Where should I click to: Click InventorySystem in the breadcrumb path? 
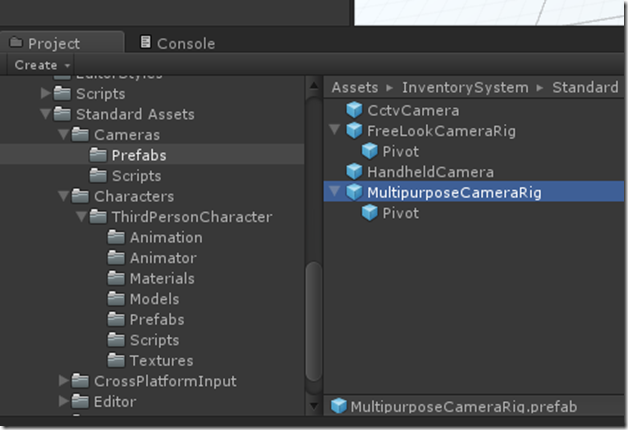465,88
